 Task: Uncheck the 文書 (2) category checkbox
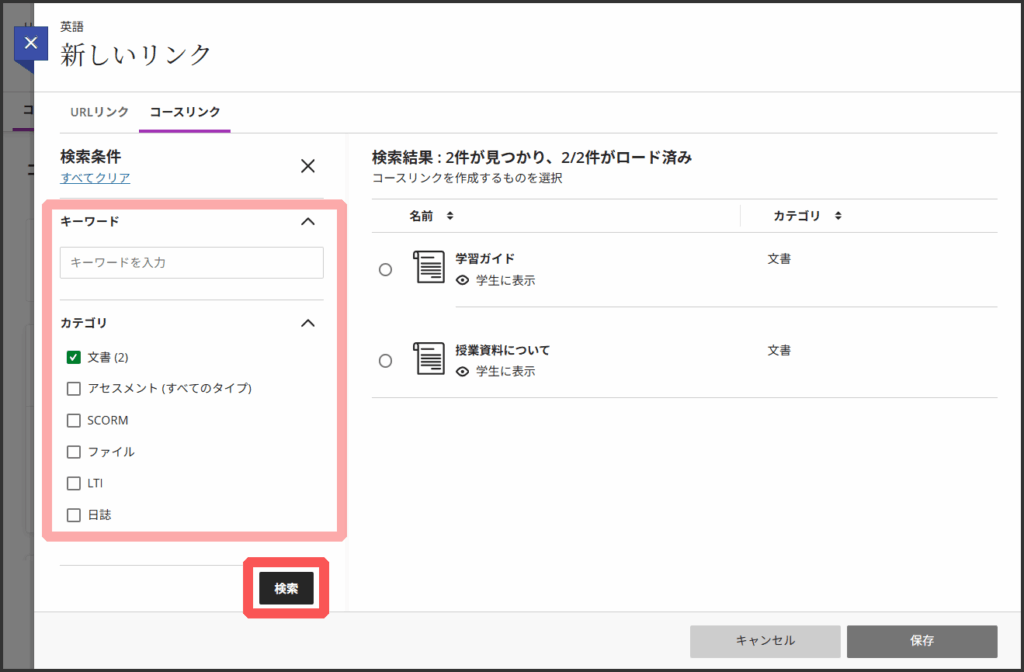[x=73, y=357]
